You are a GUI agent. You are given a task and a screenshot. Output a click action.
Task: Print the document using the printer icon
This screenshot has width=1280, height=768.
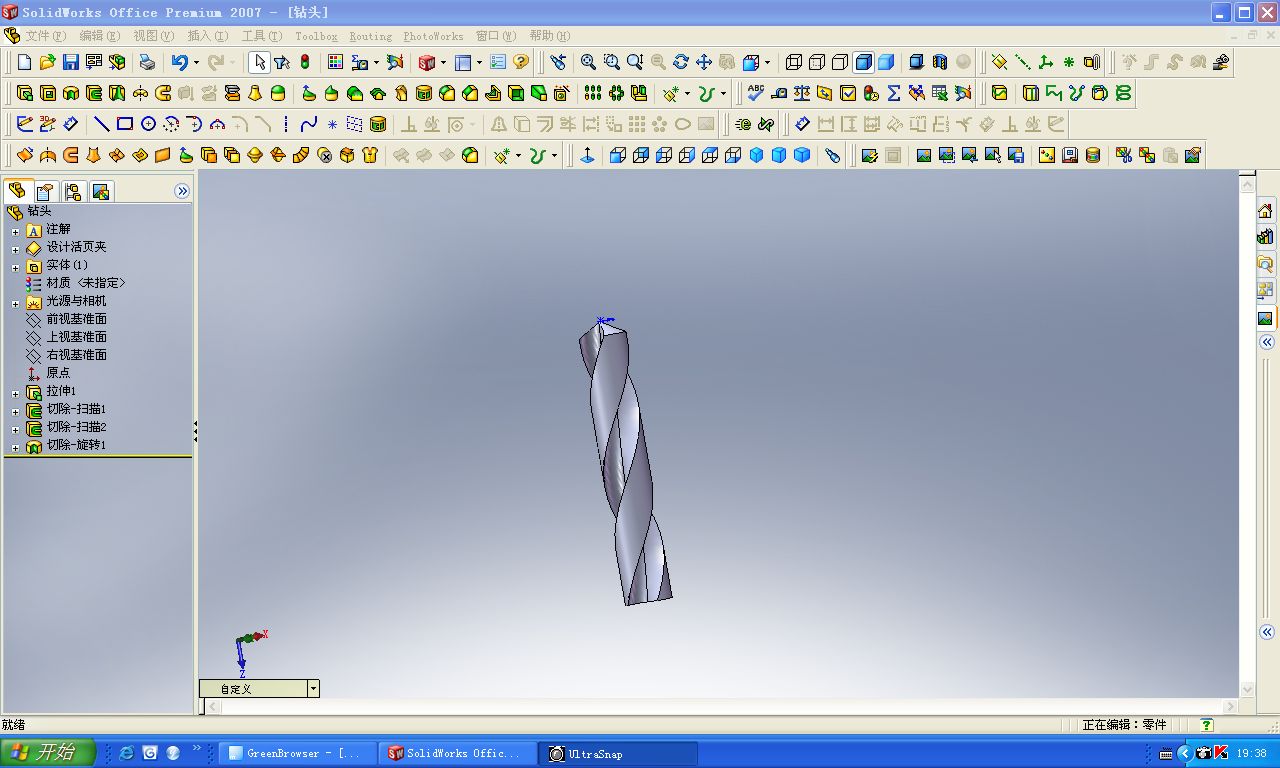coord(147,62)
